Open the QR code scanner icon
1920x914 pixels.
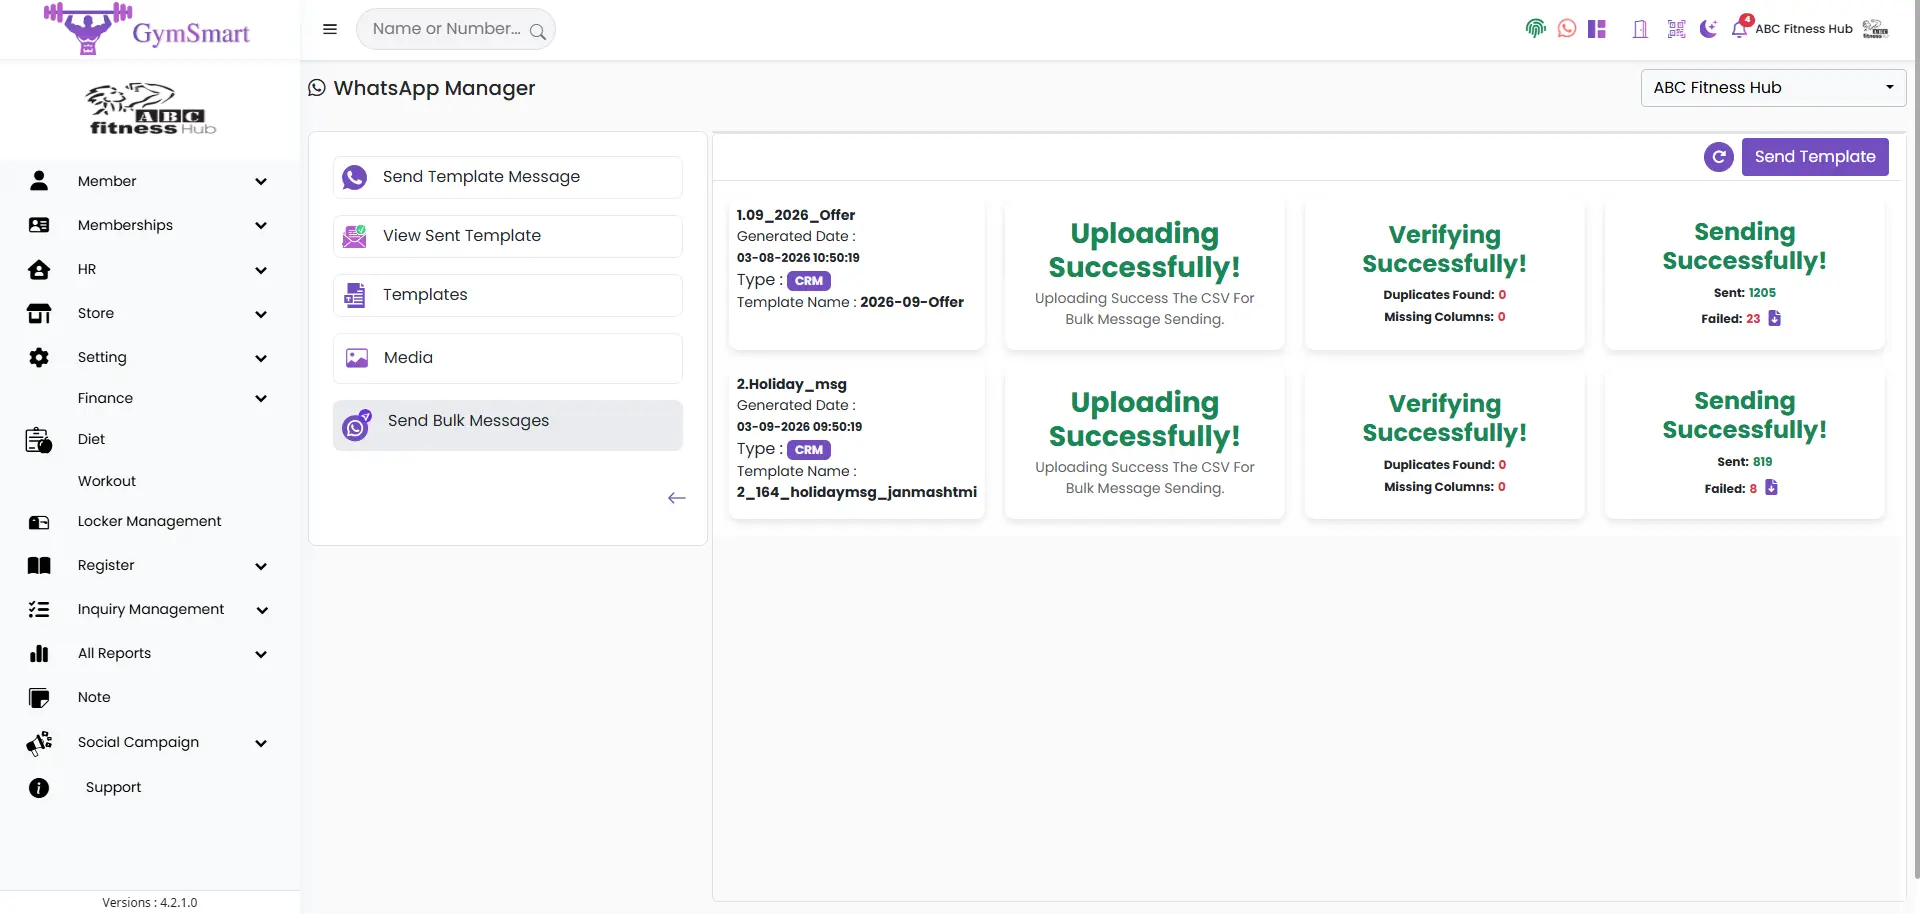1677,29
